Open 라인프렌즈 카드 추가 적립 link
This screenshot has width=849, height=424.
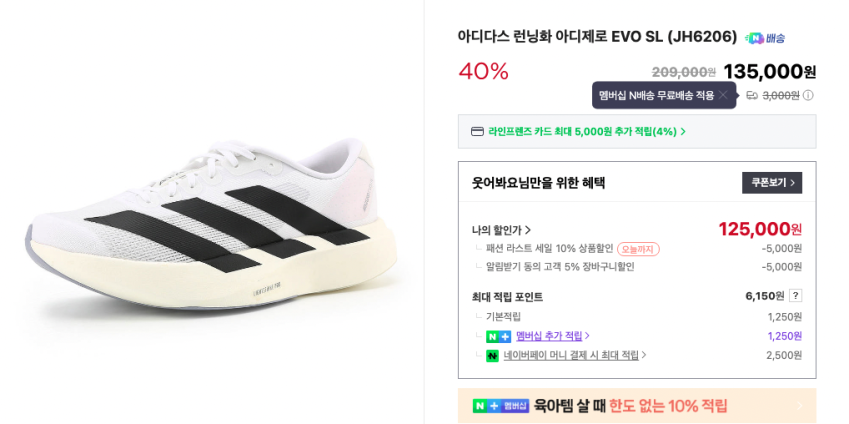[x=586, y=131]
